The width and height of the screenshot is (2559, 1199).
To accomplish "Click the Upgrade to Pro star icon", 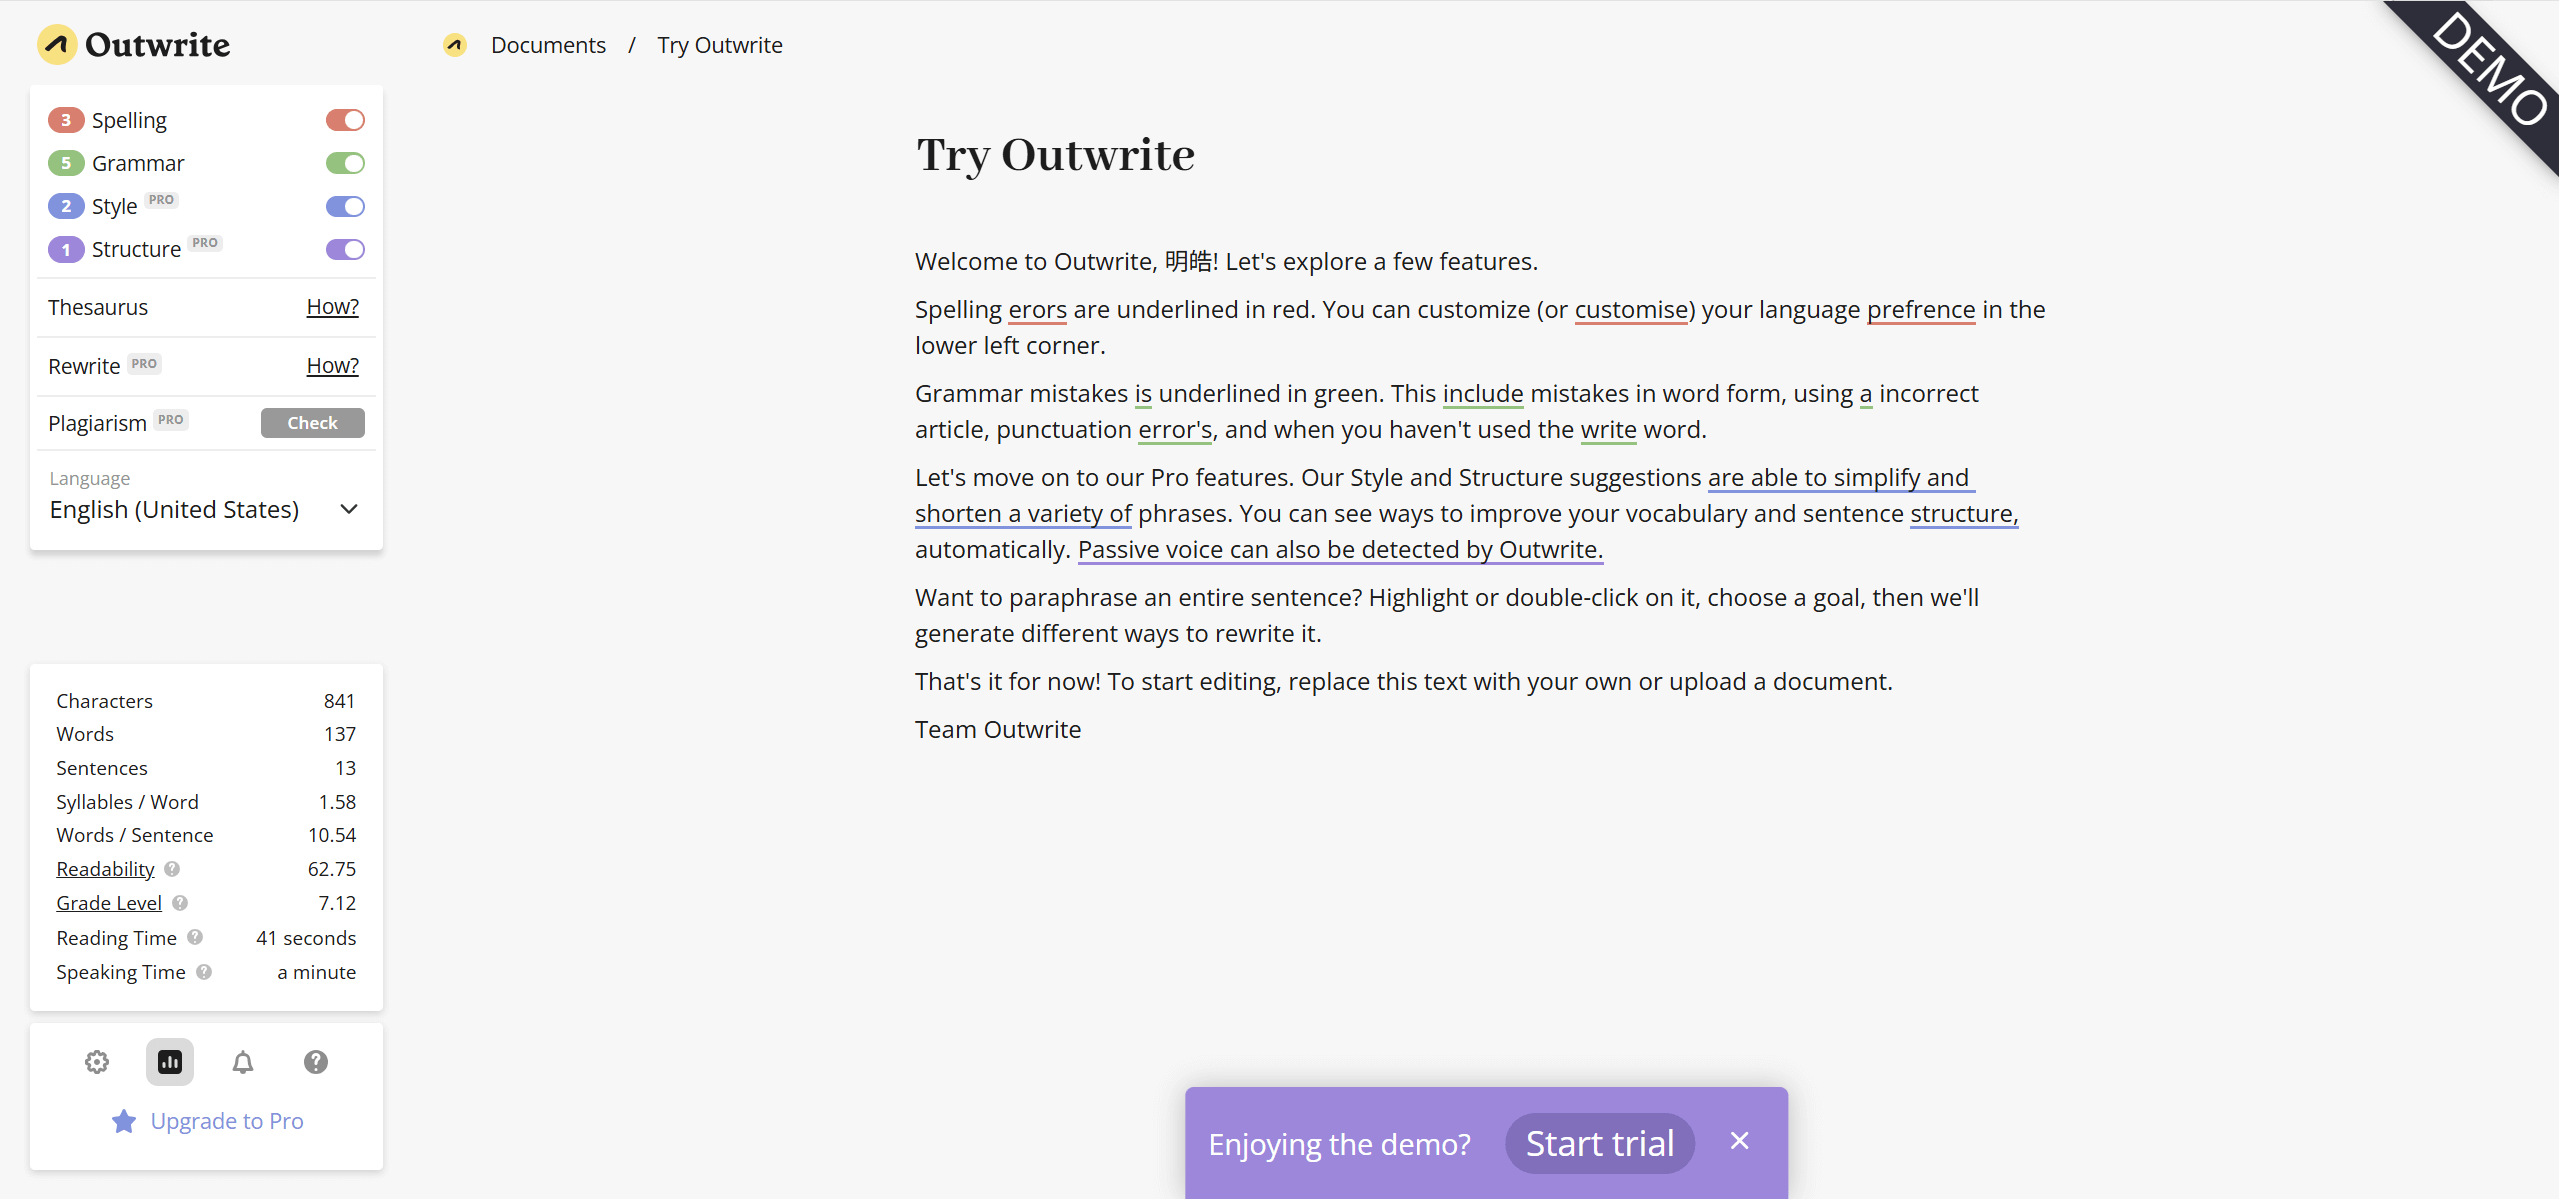I will tap(124, 1121).
